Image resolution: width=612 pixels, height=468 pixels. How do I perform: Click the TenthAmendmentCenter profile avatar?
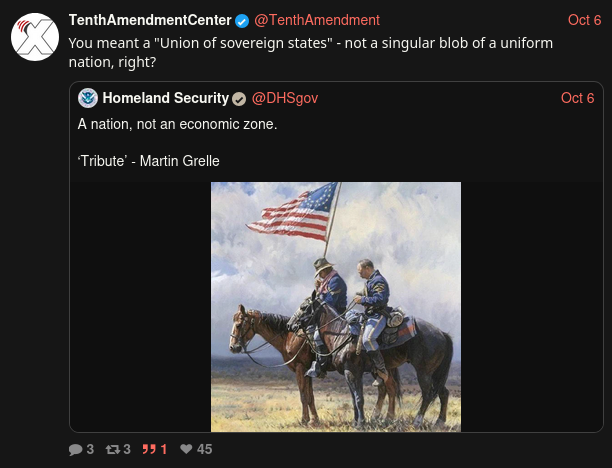point(35,36)
